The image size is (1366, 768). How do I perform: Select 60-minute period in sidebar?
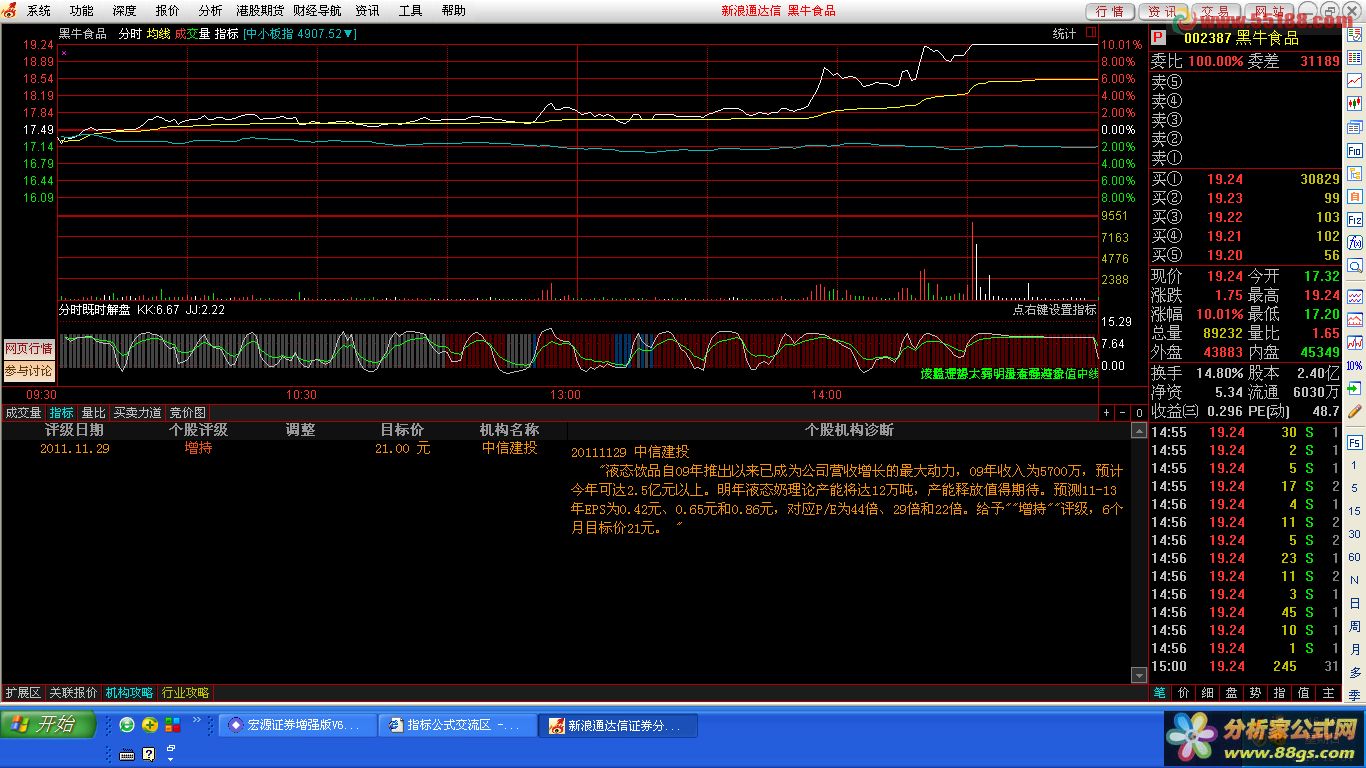click(x=1354, y=557)
